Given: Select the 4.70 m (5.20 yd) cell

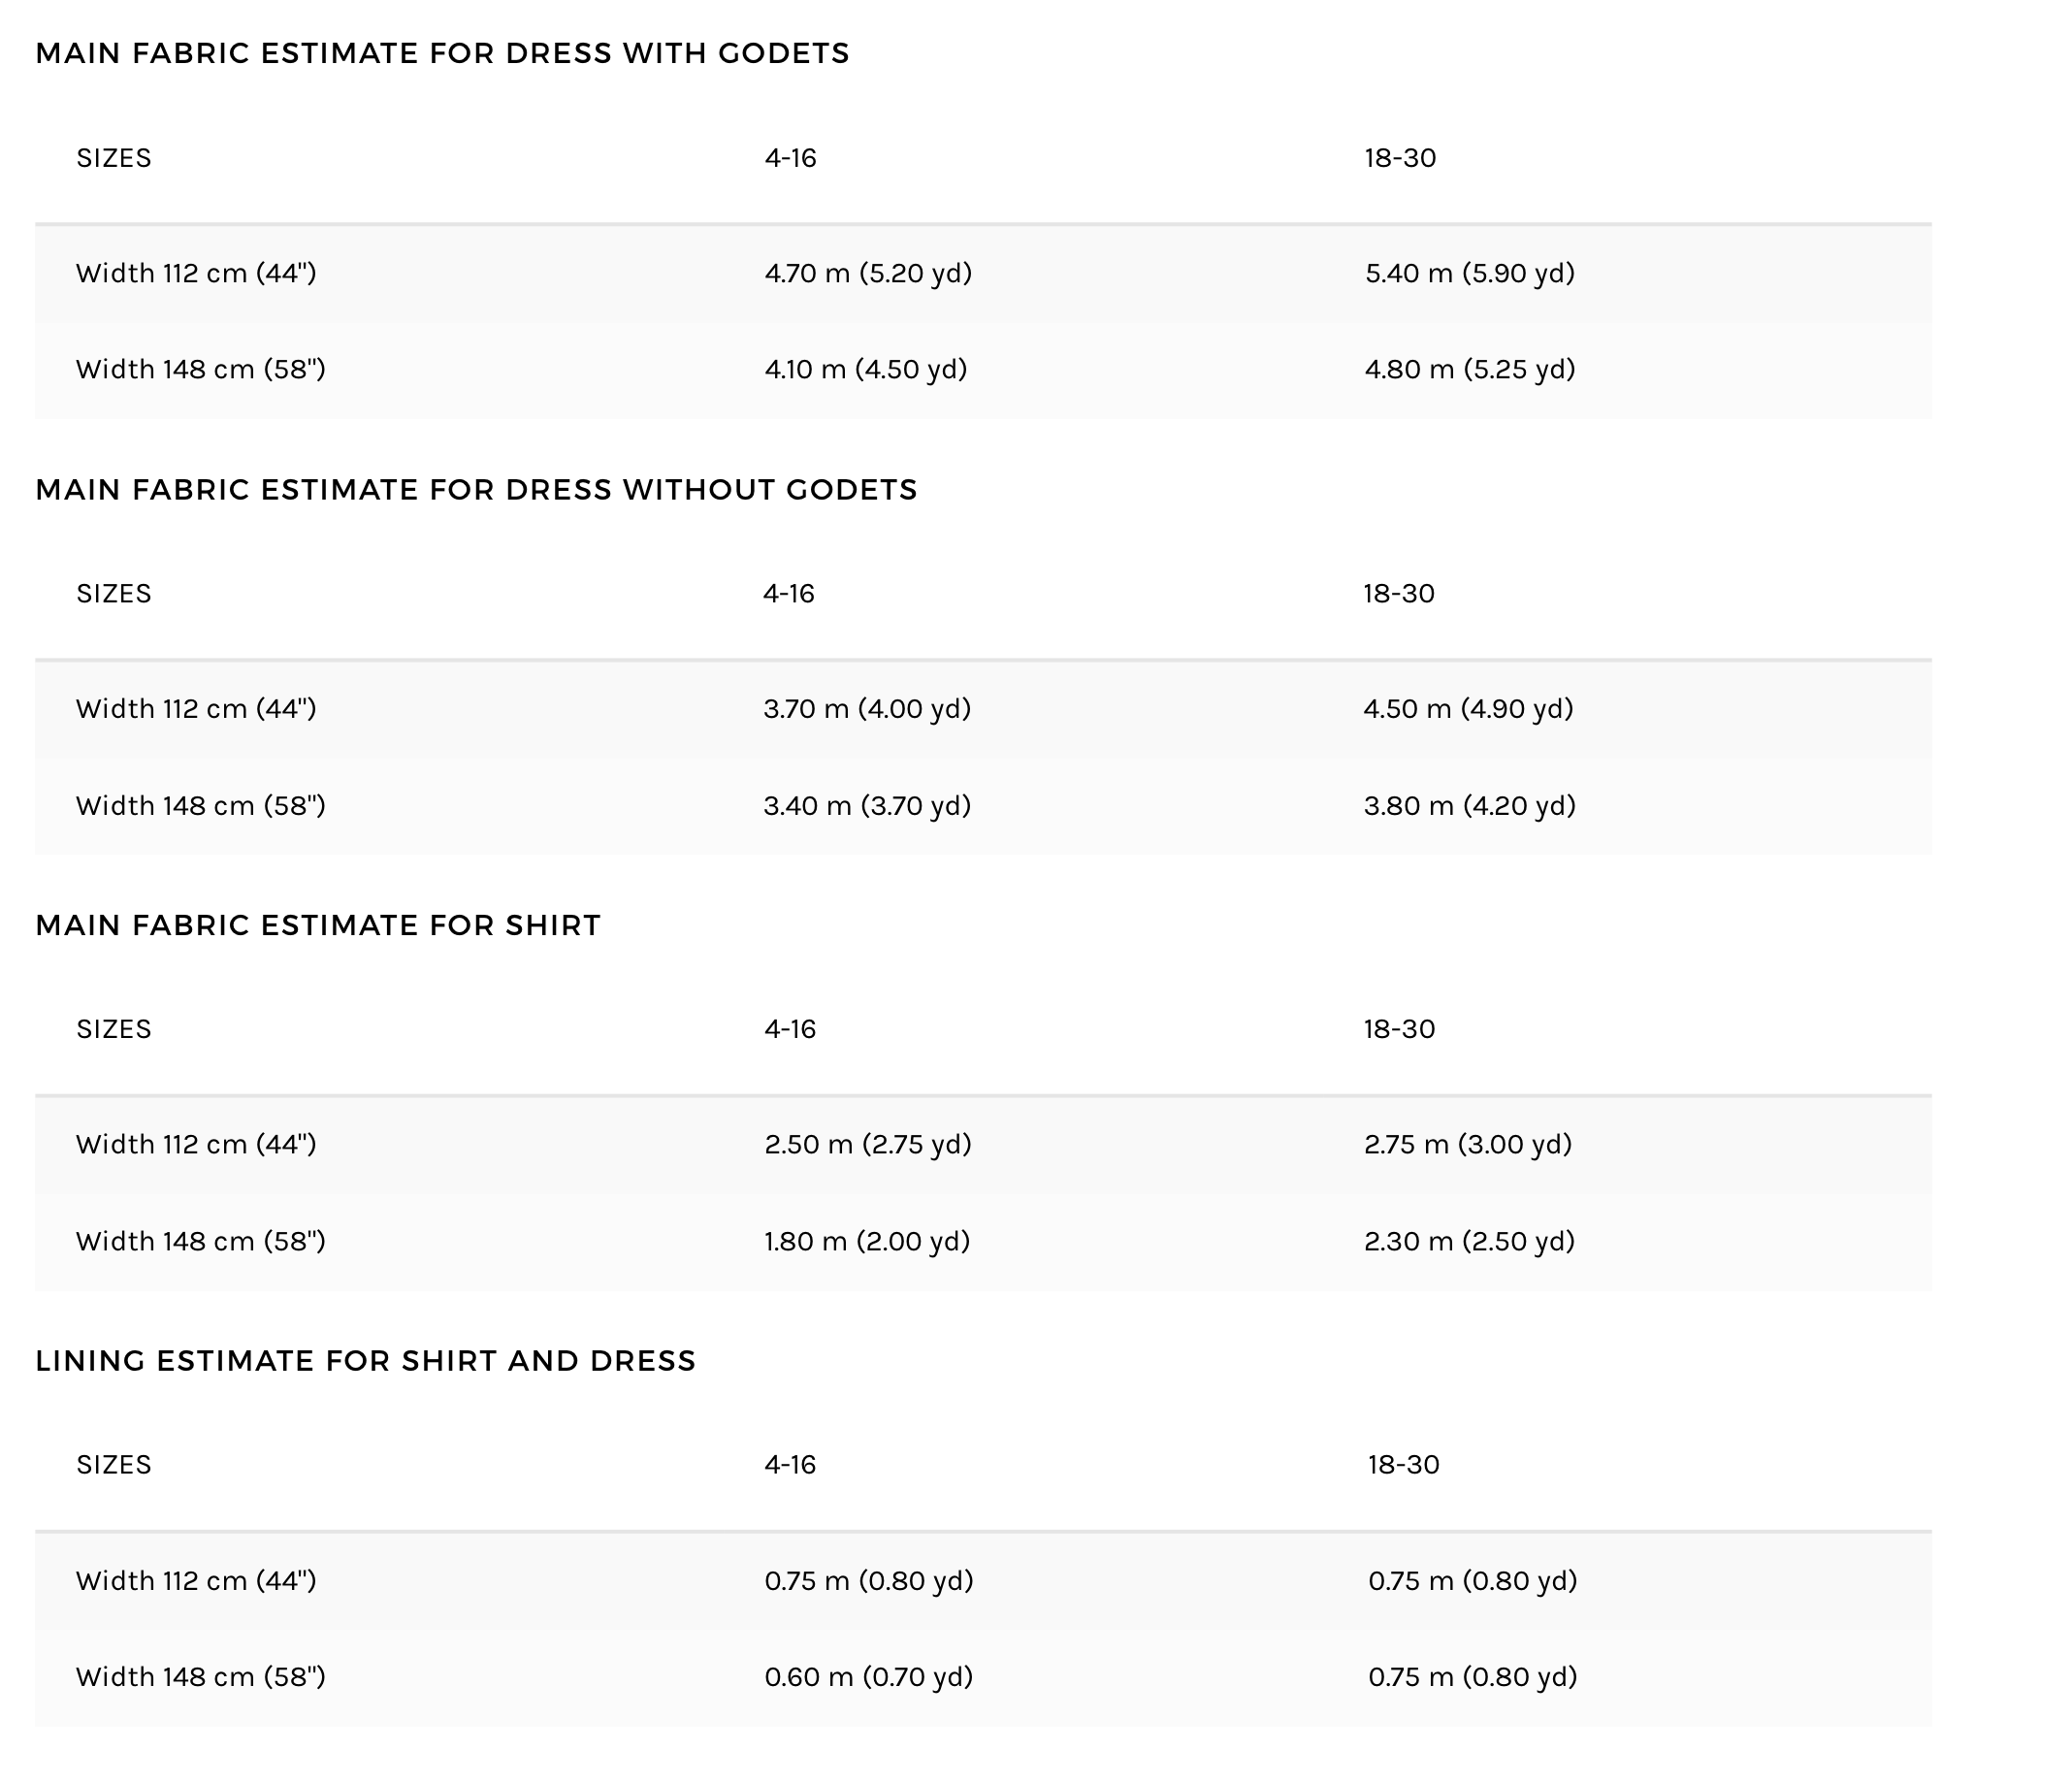Looking at the screenshot, I should 868,273.
